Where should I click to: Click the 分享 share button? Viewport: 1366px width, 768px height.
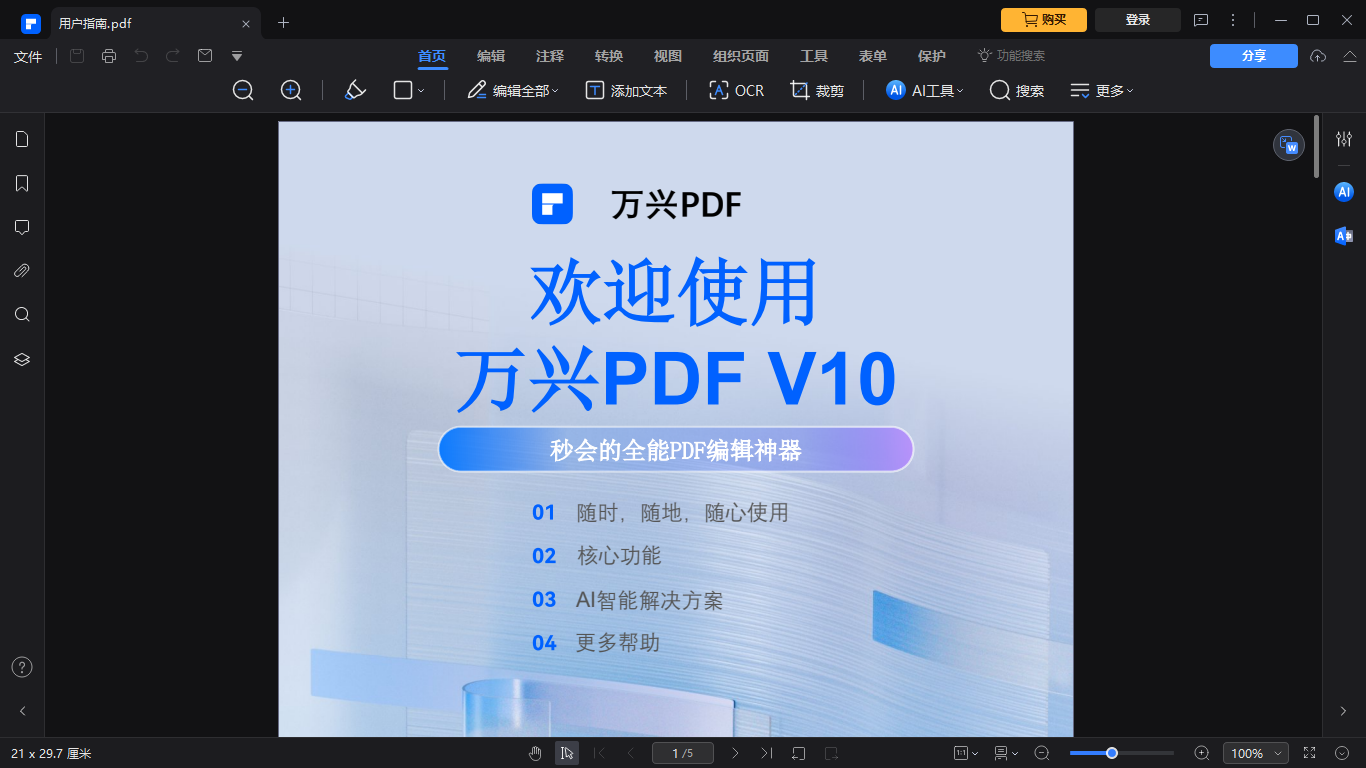point(1253,56)
